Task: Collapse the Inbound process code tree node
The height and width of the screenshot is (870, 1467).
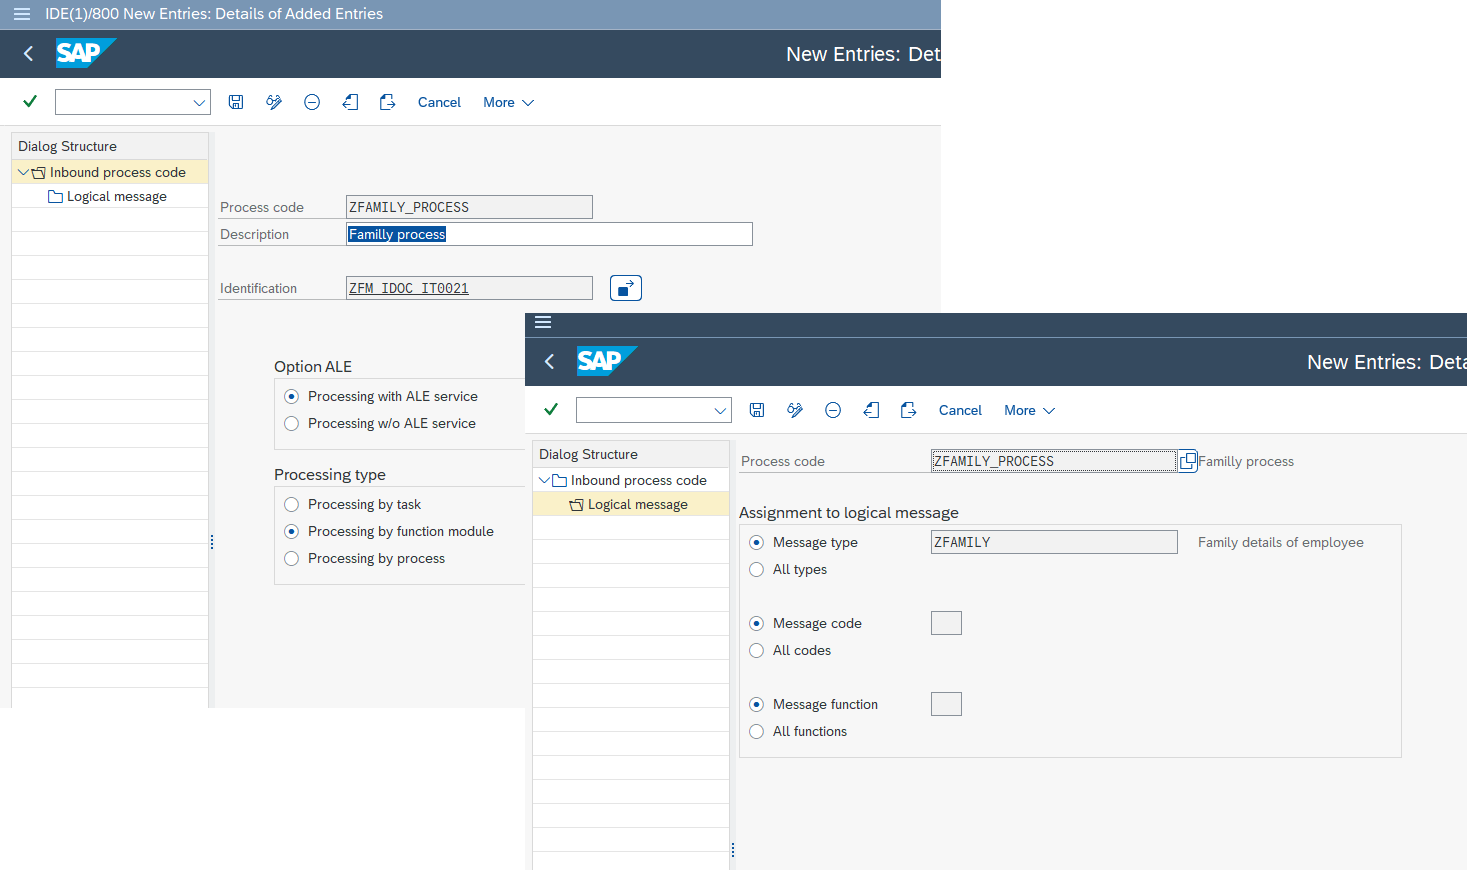Action: click(23, 172)
